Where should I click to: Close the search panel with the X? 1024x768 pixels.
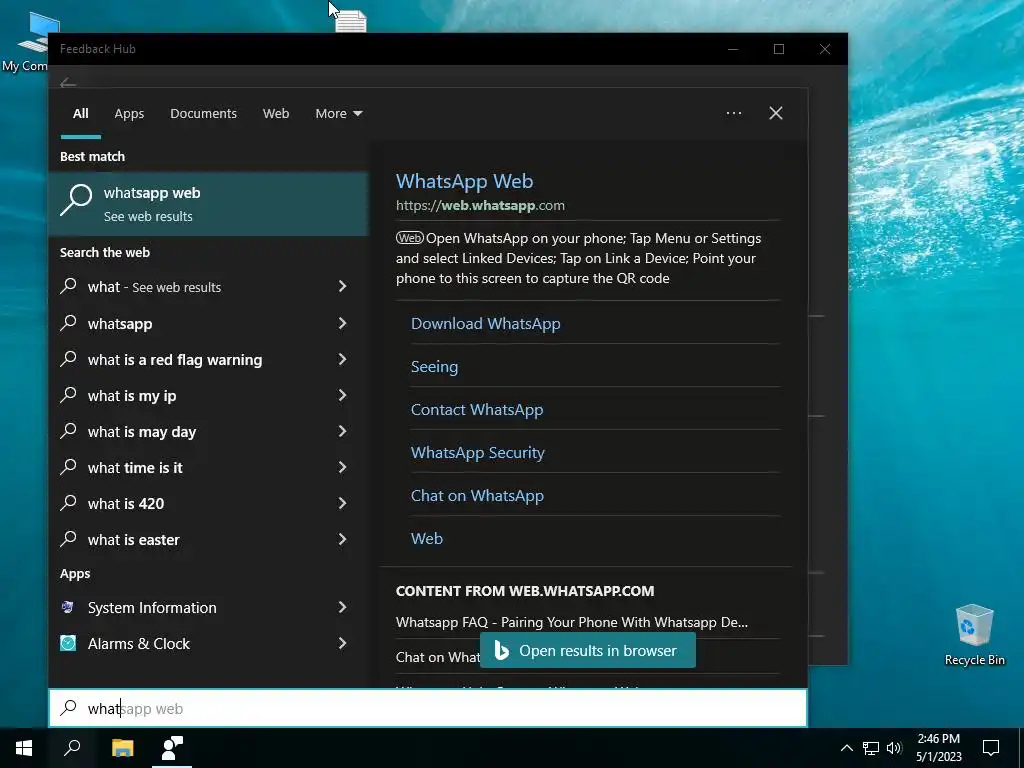[x=776, y=113]
